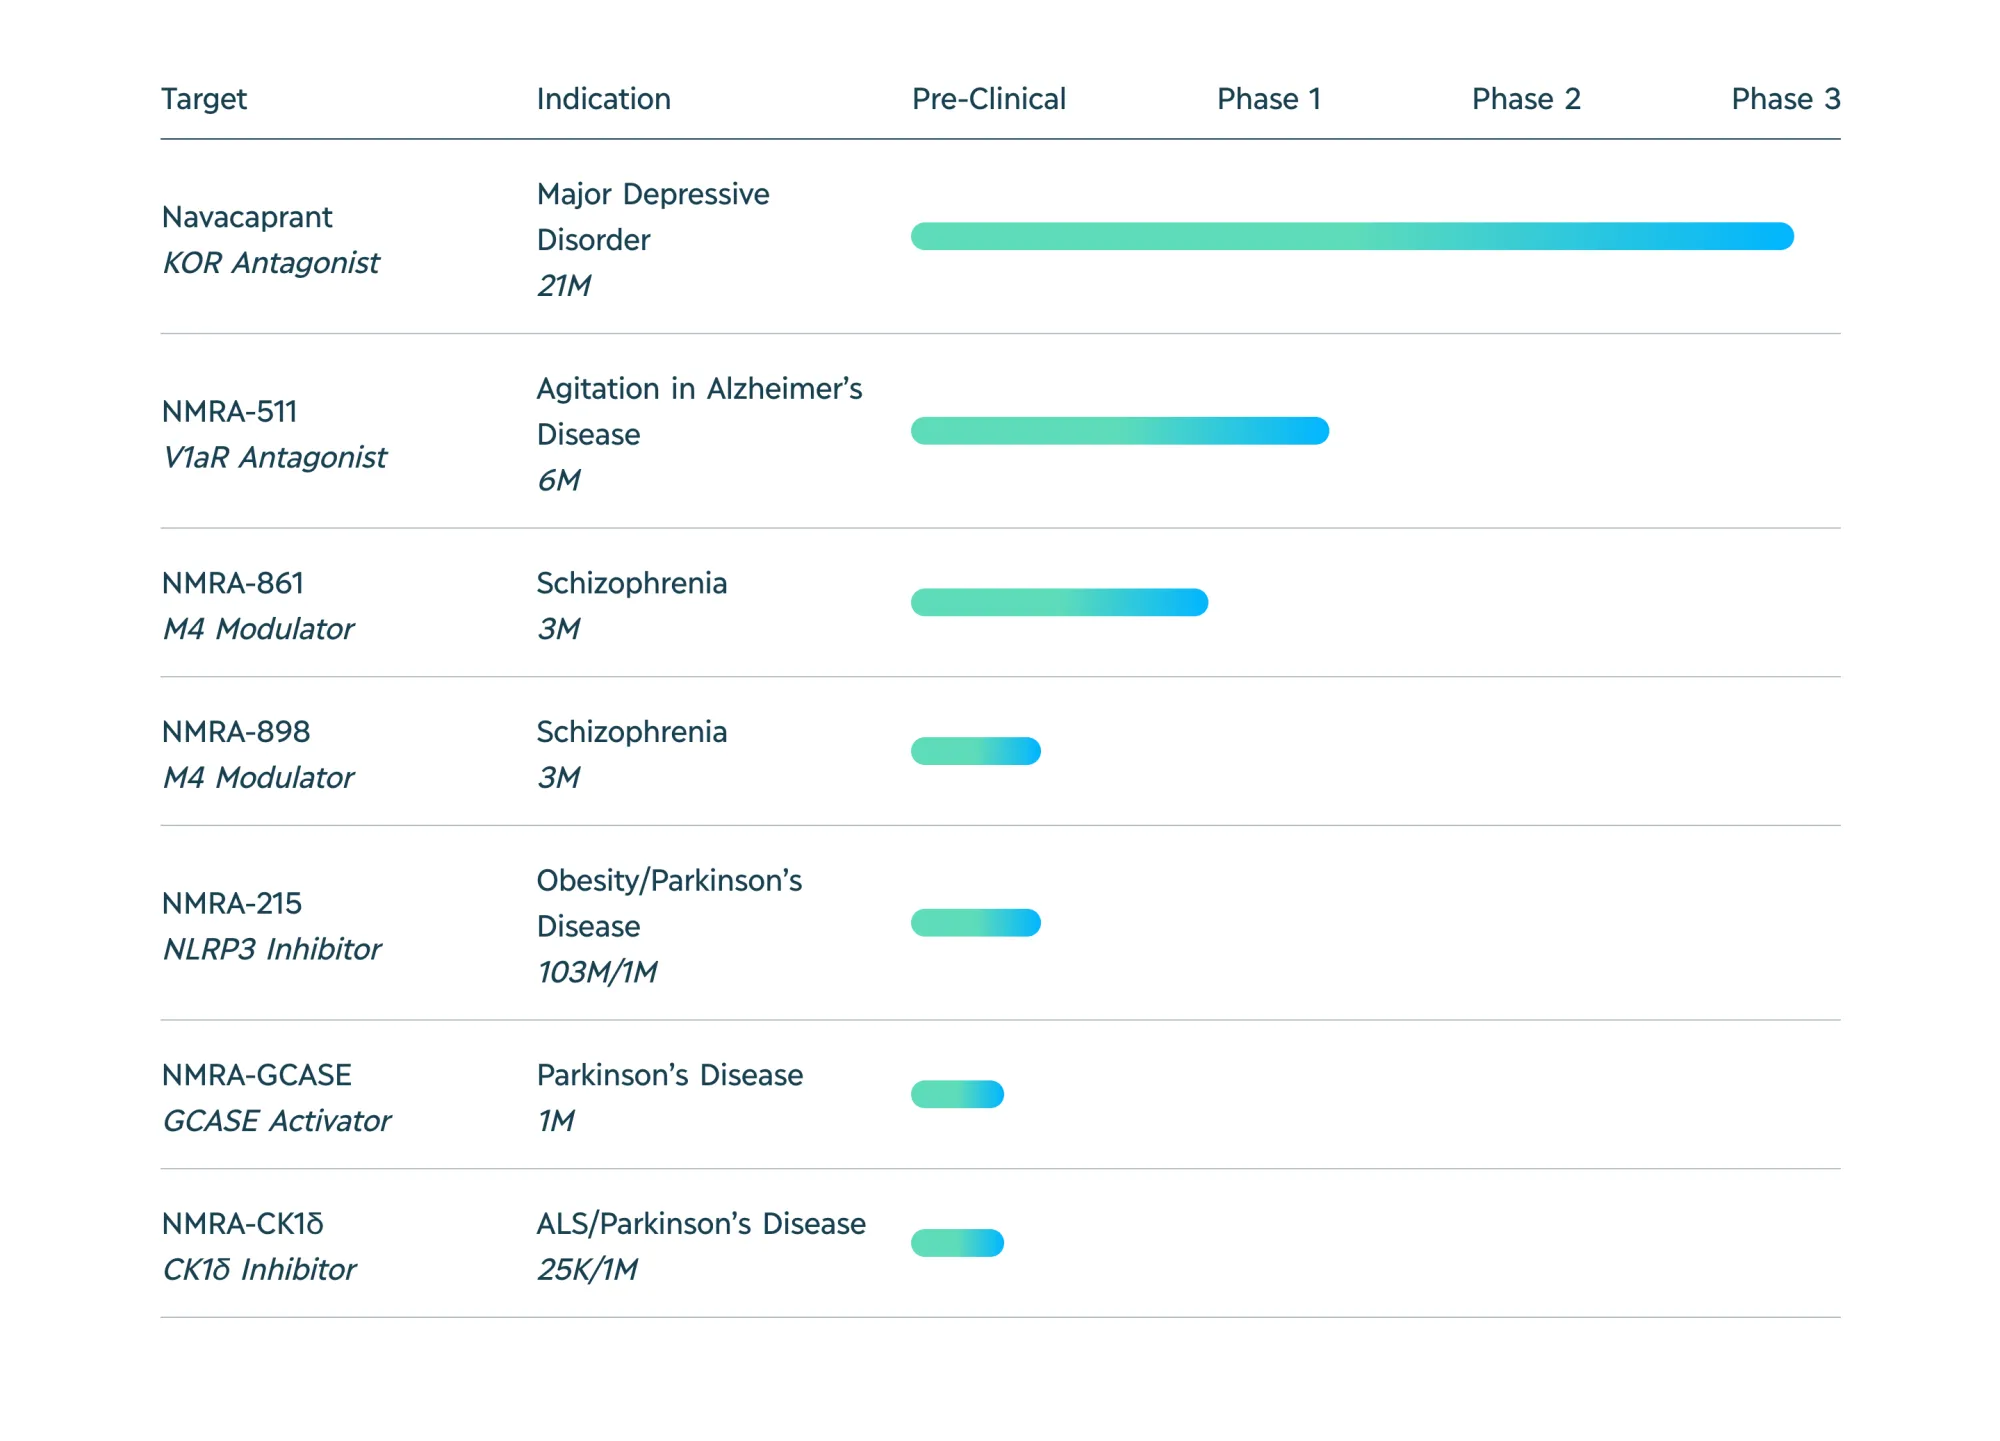Click the NMRA-861 schizophrenia progress bar
Viewport: 2000px width, 1441px height.
coord(1059,602)
